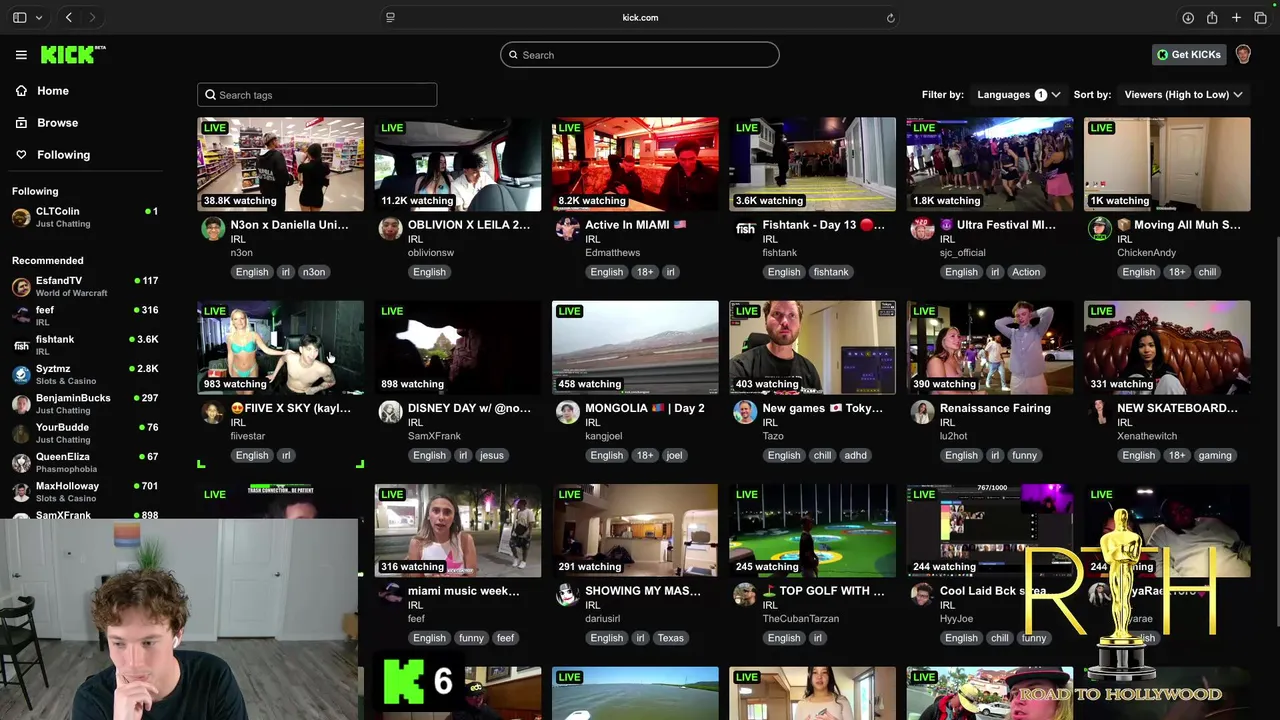Show browser tab overview

1260,17
